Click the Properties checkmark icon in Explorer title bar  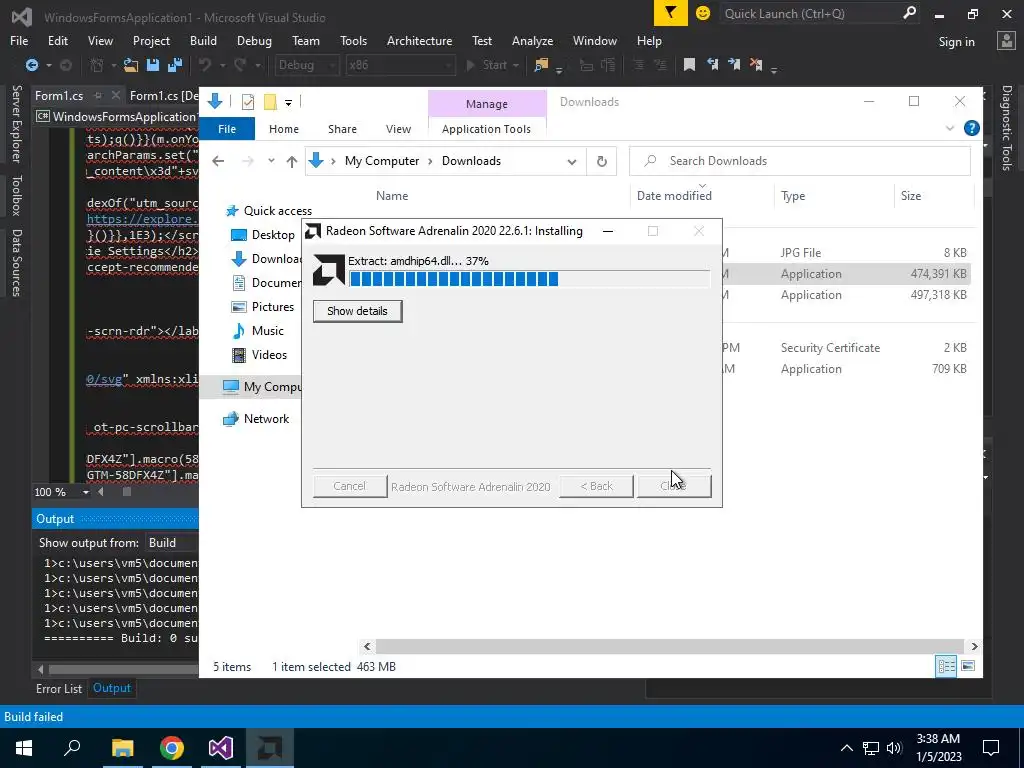pos(248,102)
